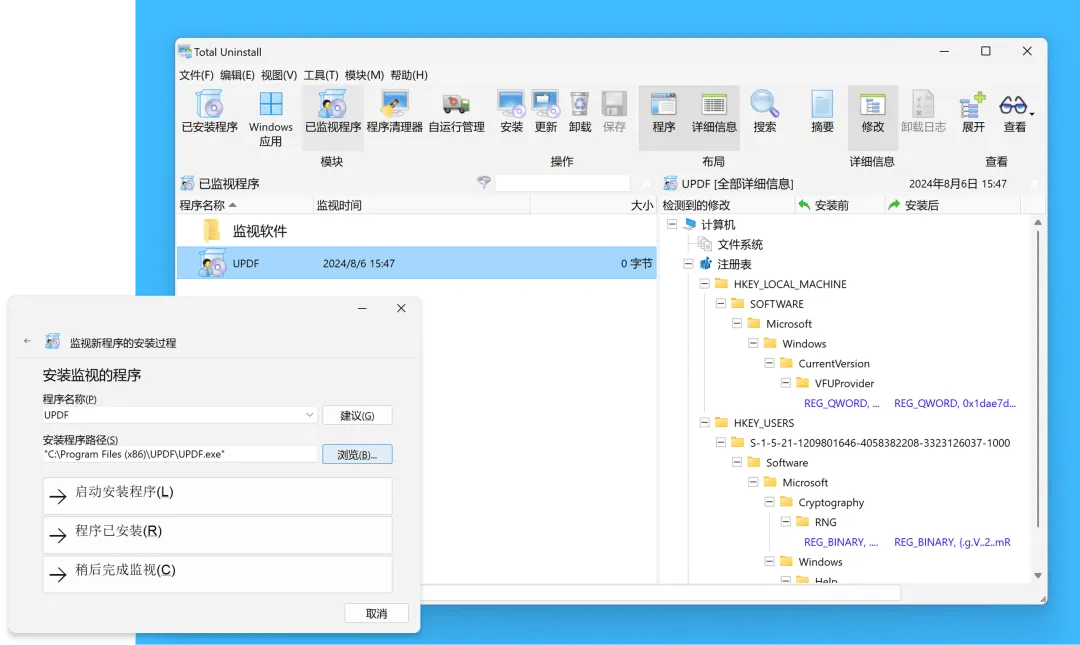Choose 稍后完成监视(C) option
Screen dimensions: 1080x645
[x=217, y=574]
